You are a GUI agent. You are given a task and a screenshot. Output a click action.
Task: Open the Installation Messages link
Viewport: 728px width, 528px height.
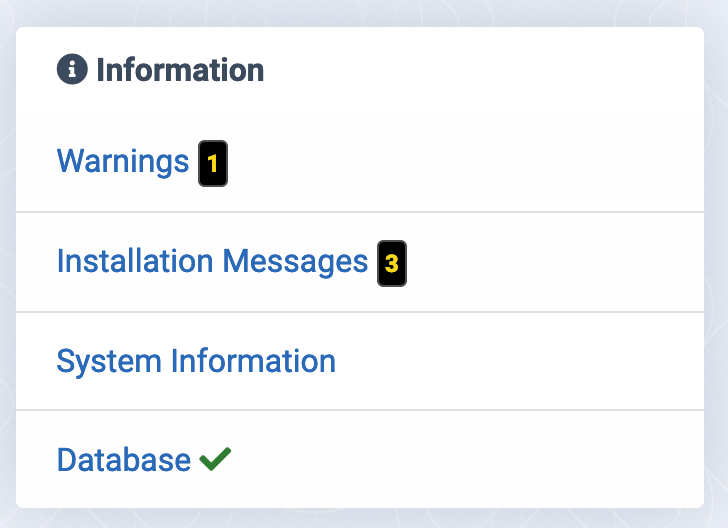coord(212,261)
